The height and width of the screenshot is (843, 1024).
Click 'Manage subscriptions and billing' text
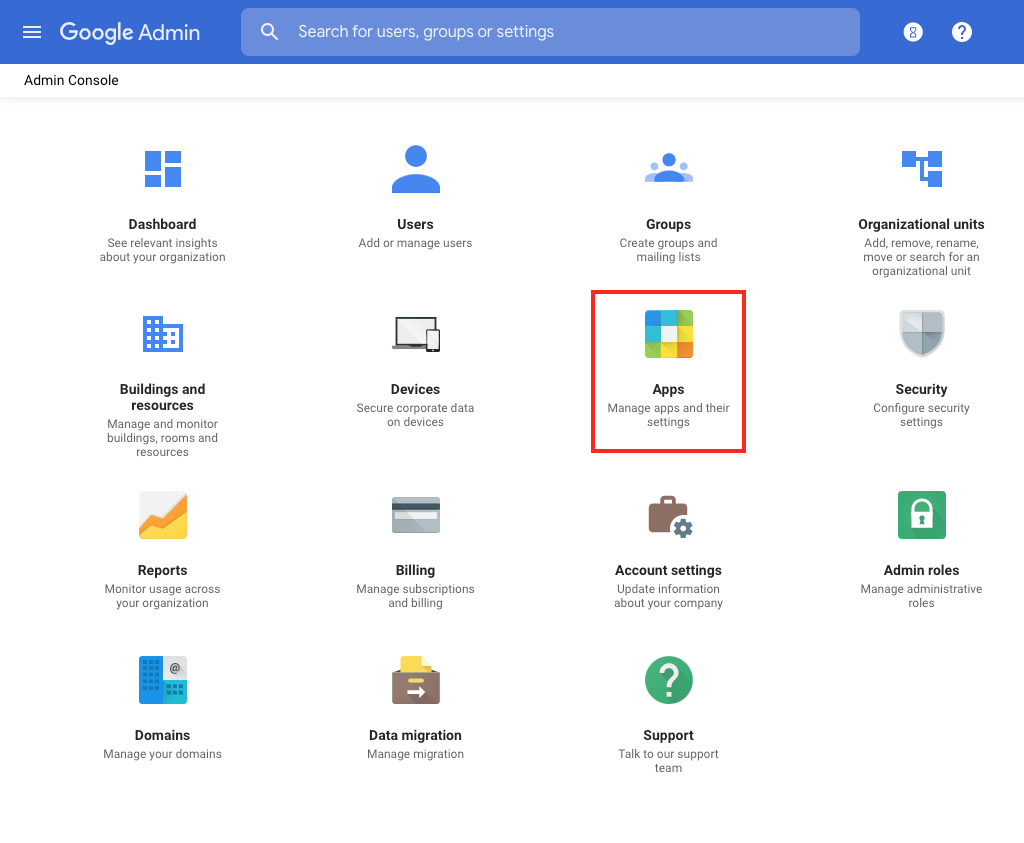415,596
